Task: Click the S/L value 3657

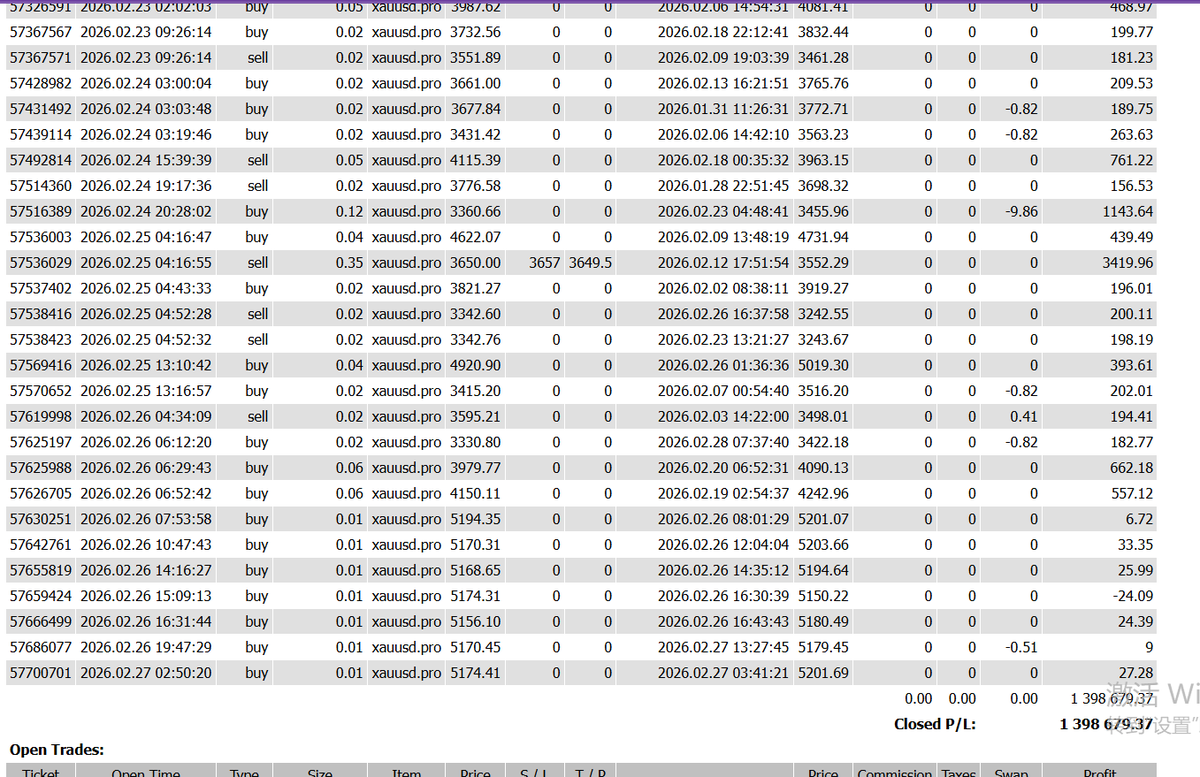Action: (x=545, y=263)
